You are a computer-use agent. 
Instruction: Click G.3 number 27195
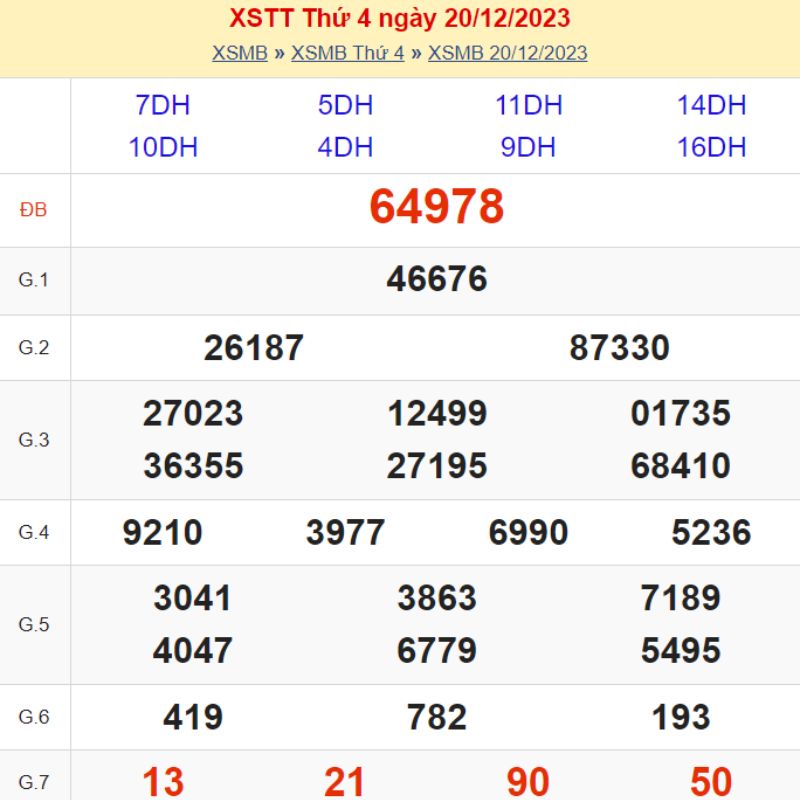tap(437, 466)
